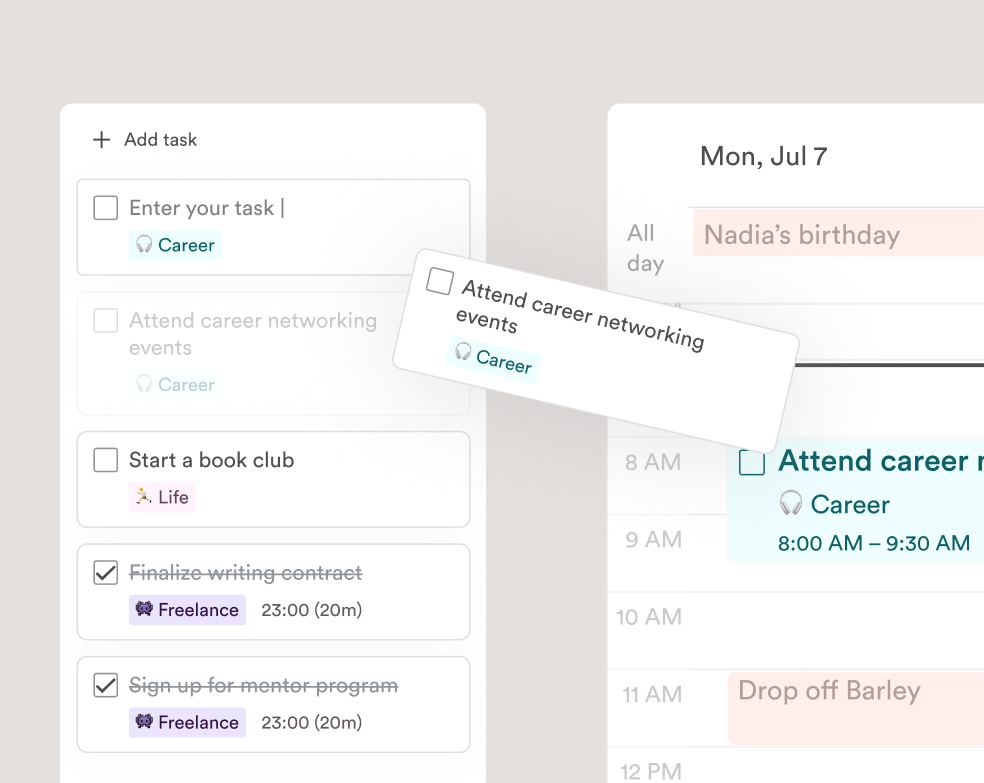This screenshot has width=984, height=783.
Task: Click the headphones icon on the Career tag
Action: [x=146, y=245]
